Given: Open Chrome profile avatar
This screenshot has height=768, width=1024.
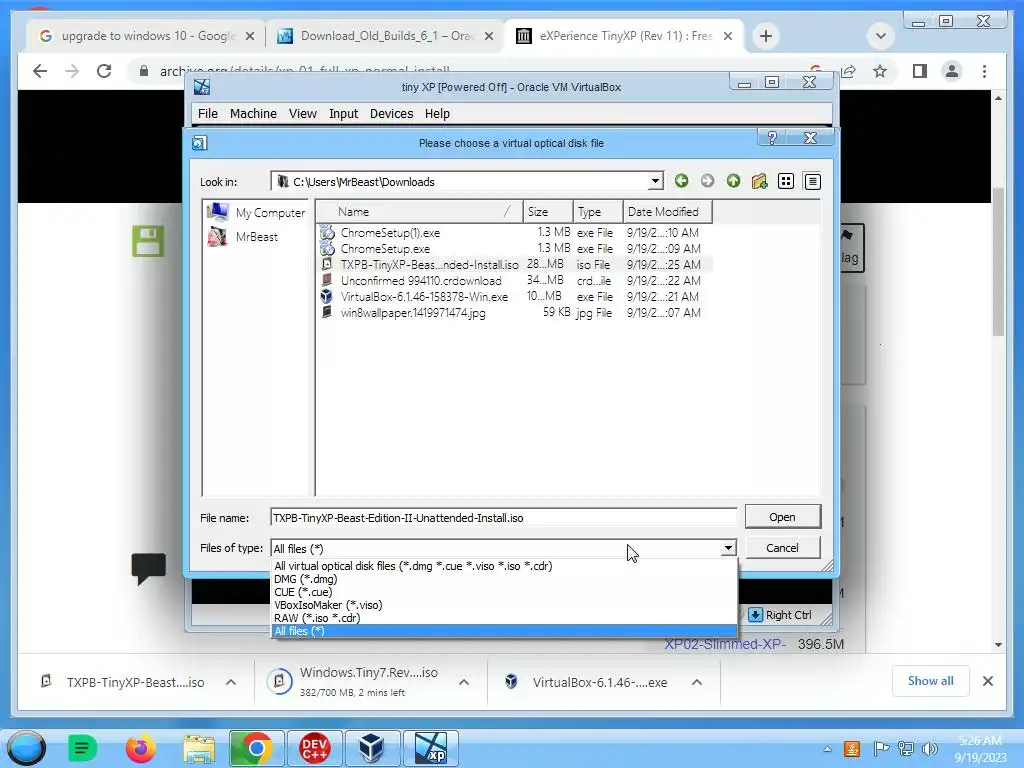Looking at the screenshot, I should click(952, 71).
